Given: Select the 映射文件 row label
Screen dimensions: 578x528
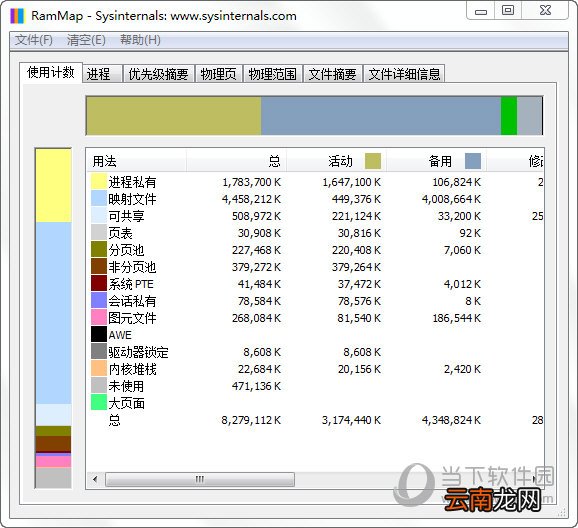Looking at the screenshot, I should [132, 199].
